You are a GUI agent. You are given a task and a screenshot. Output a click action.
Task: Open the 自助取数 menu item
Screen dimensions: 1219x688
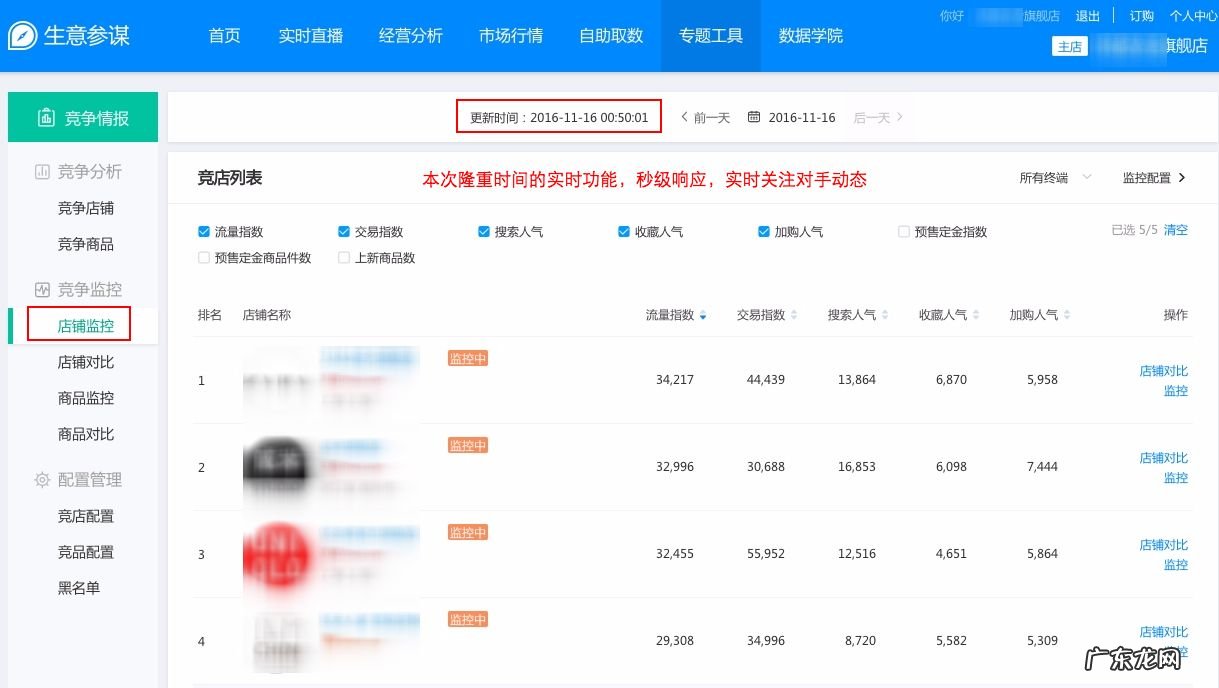610,35
